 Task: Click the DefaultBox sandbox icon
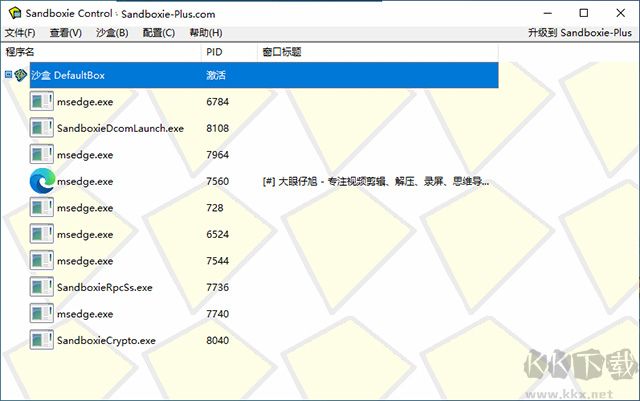click(x=21, y=75)
